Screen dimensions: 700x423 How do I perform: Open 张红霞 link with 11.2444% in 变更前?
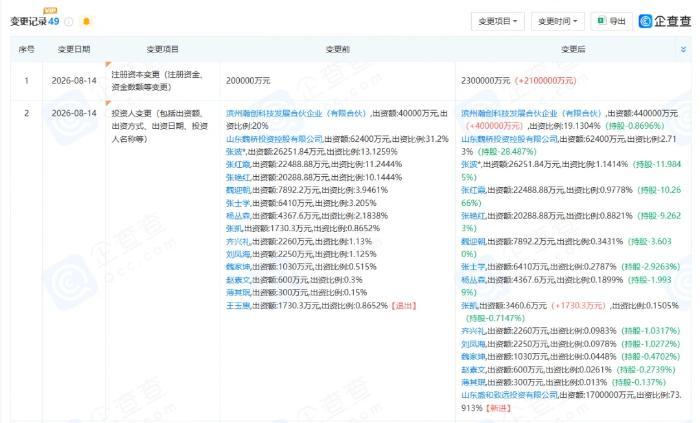pyautogui.click(x=238, y=164)
